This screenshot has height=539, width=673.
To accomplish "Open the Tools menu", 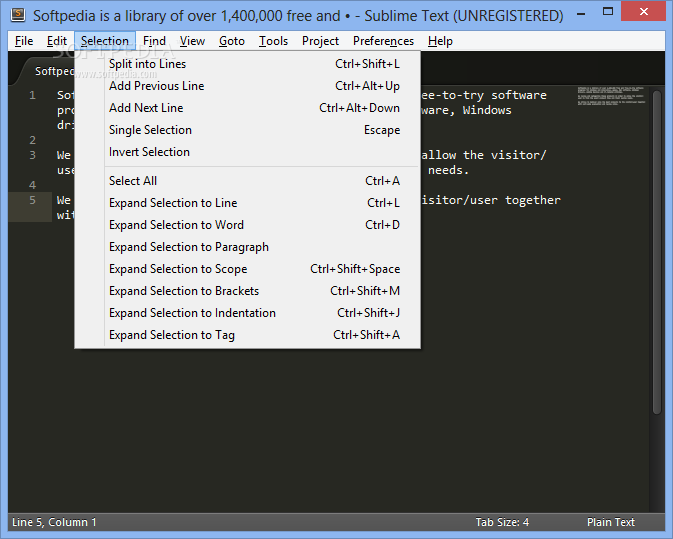I will [273, 41].
